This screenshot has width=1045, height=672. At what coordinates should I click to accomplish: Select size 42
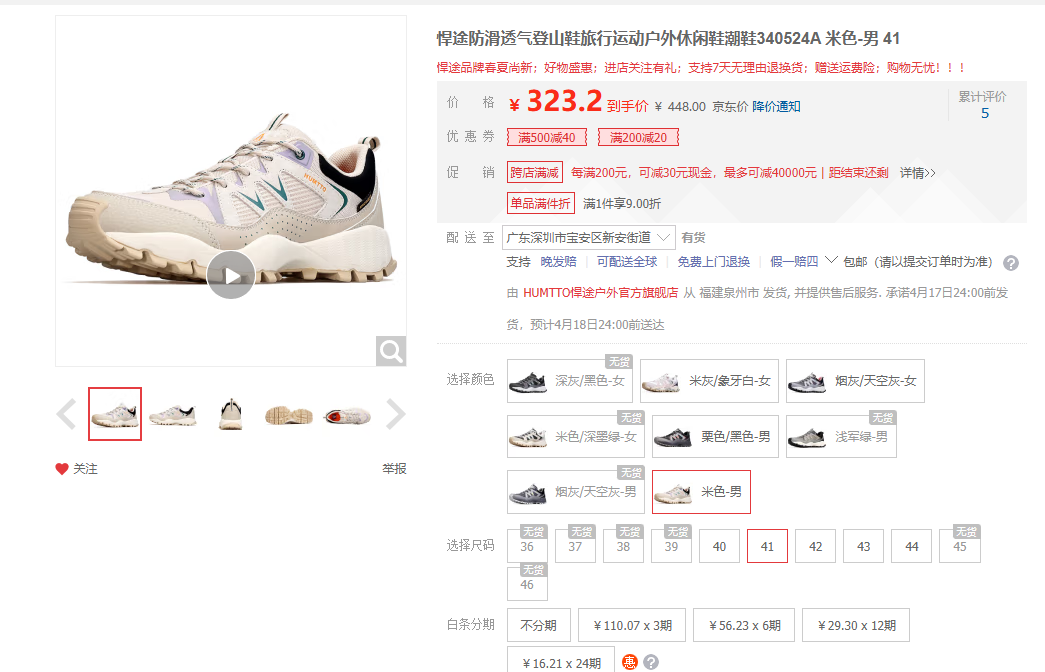click(x=816, y=546)
